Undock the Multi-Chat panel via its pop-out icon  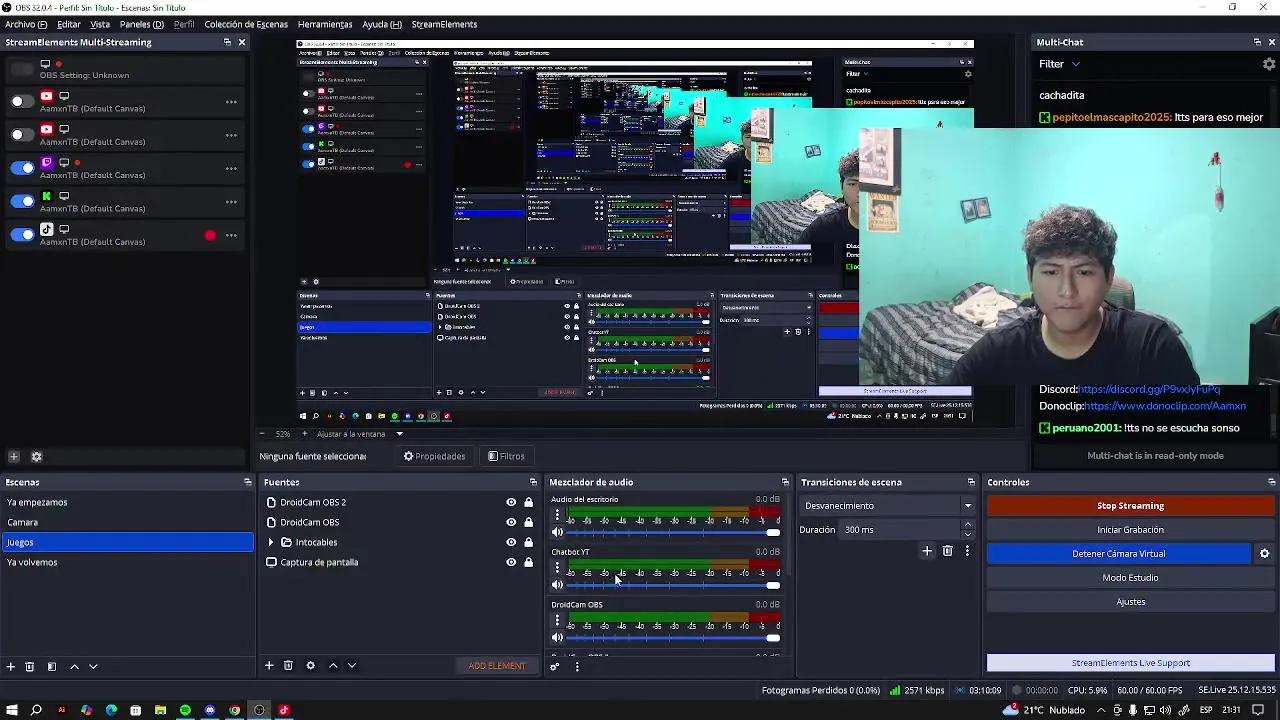coord(1257,42)
